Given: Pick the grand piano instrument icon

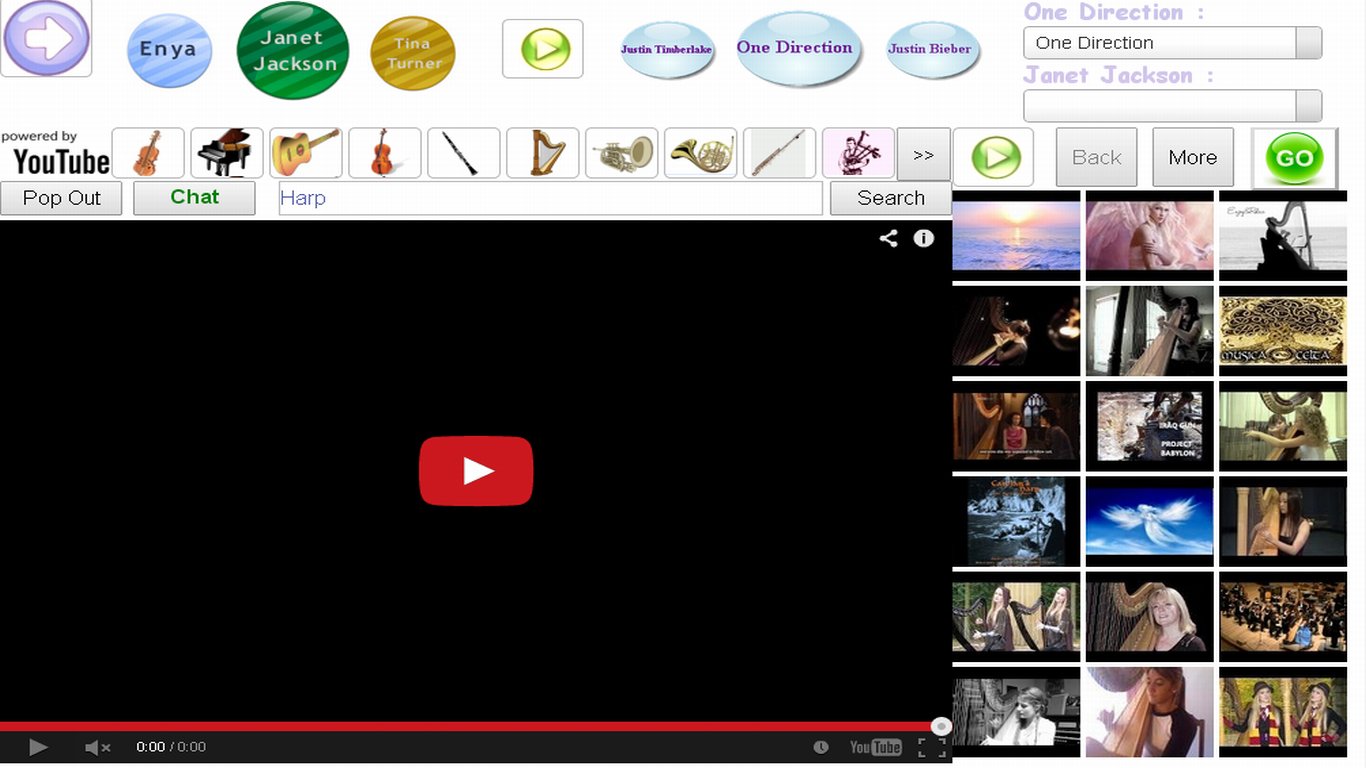Looking at the screenshot, I should click(227, 153).
